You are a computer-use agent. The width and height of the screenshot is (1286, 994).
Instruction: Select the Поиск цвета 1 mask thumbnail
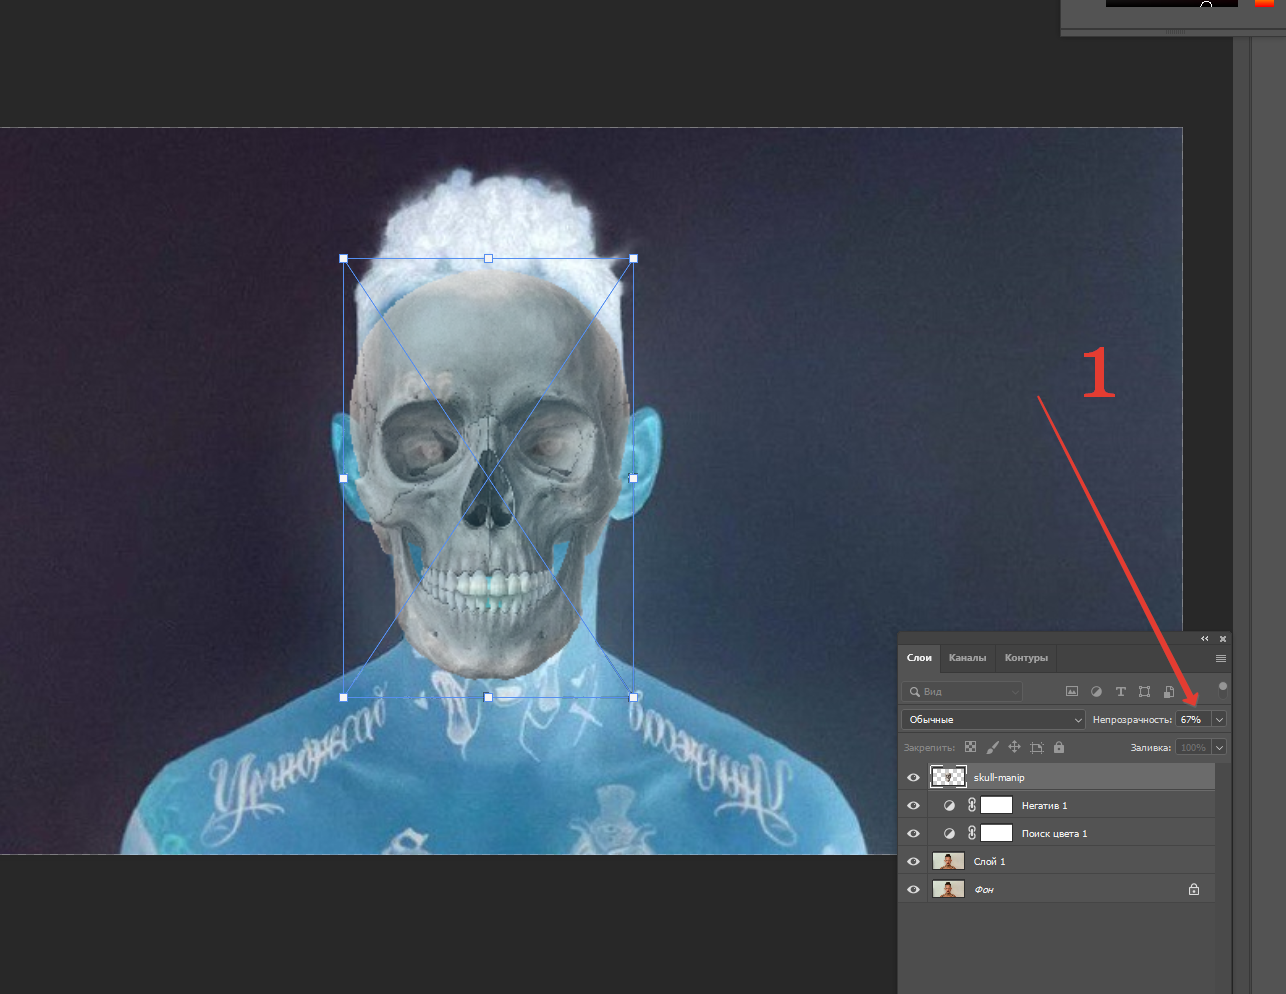coord(996,833)
